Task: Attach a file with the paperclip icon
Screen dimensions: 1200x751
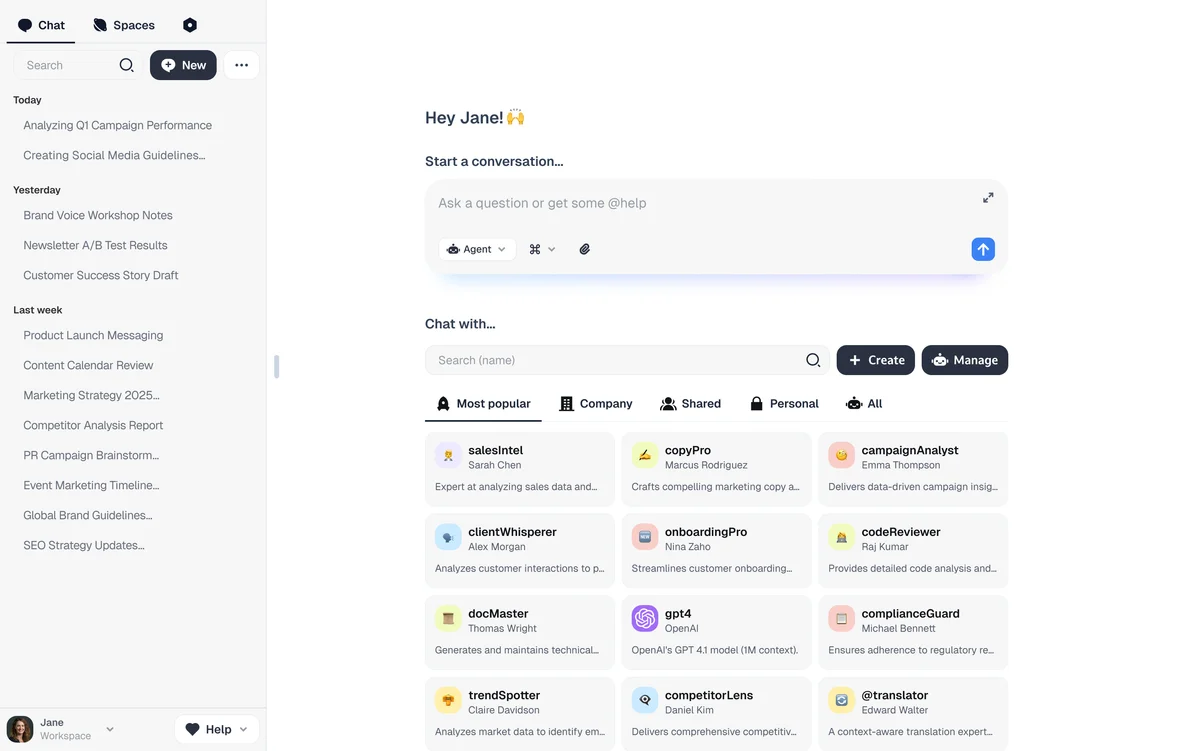Action: click(x=585, y=248)
